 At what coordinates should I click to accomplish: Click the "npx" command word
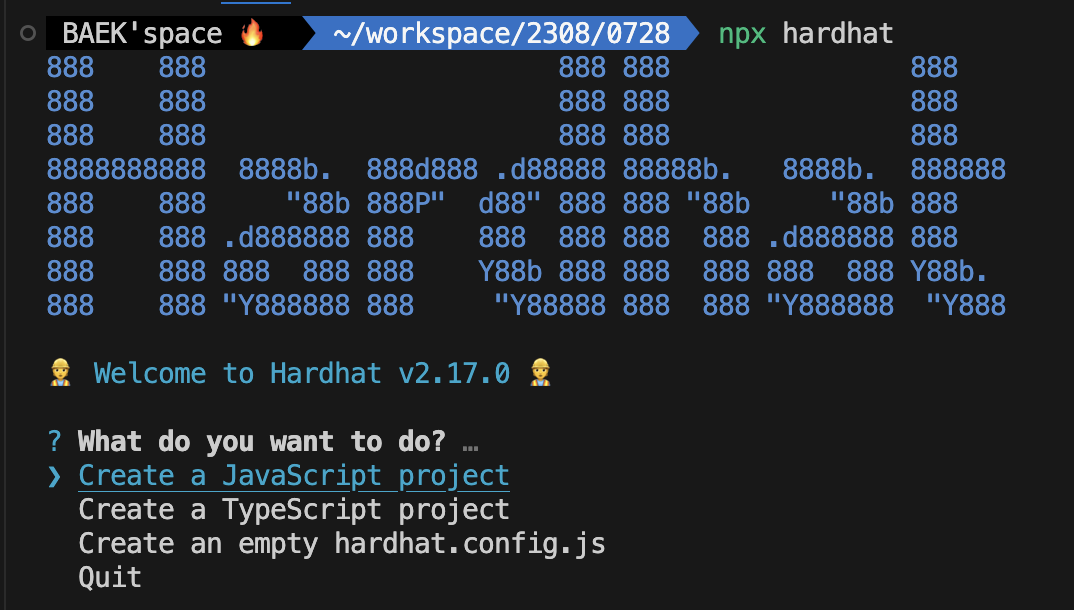pos(742,34)
